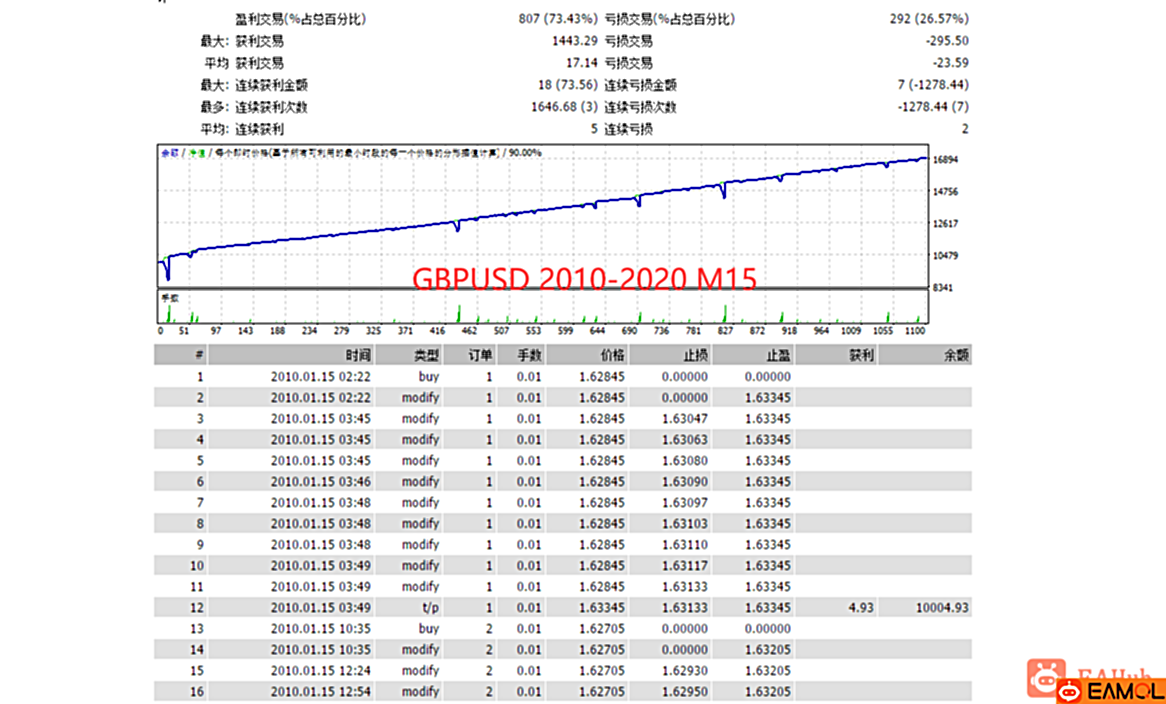Click the 16894 value on the chart axis
Image resolution: width=1166 pixels, height=704 pixels.
point(946,160)
